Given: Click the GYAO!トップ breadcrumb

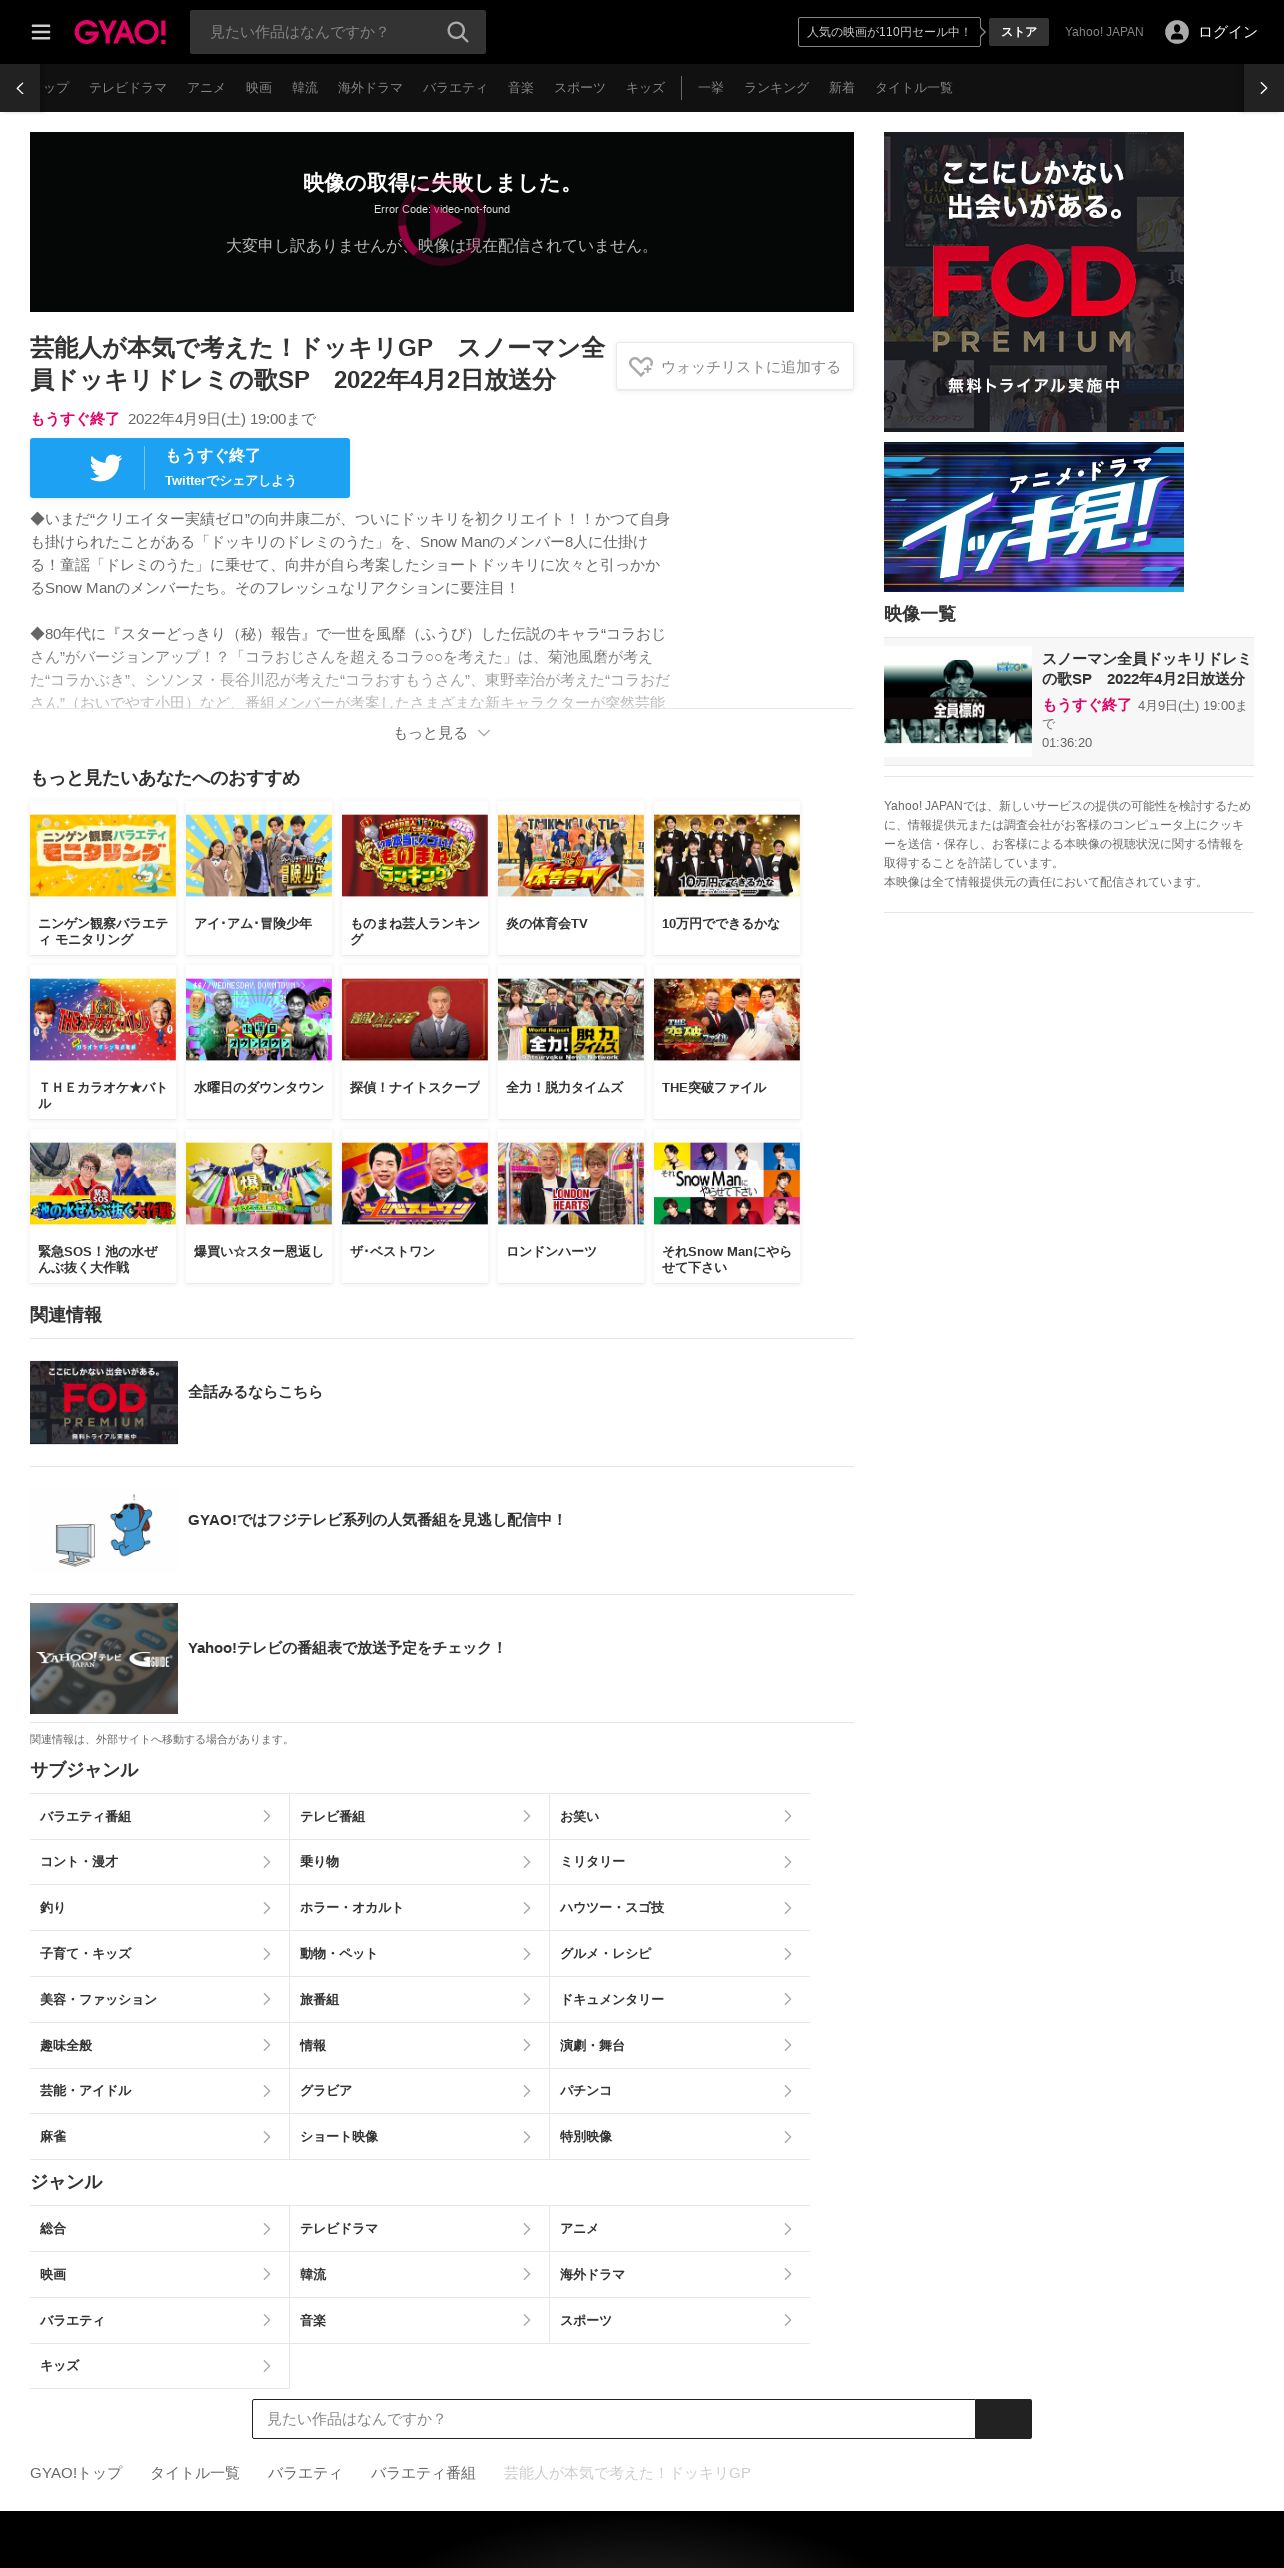Looking at the screenshot, I should click(x=76, y=2473).
